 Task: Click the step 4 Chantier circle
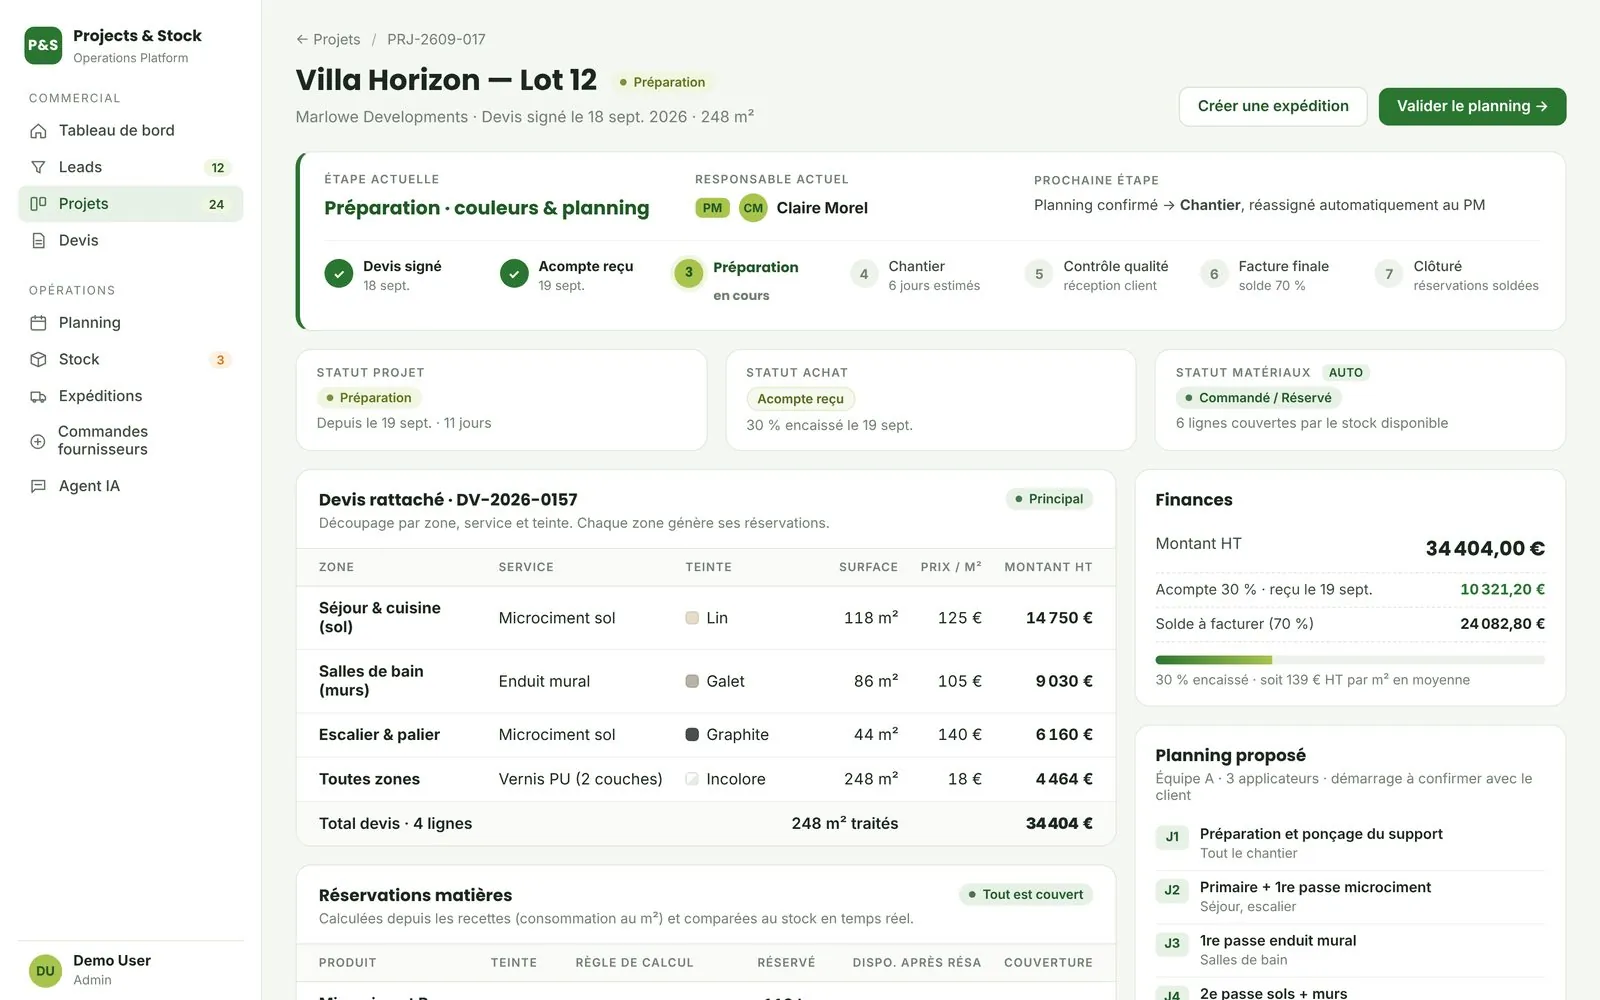[x=864, y=273]
